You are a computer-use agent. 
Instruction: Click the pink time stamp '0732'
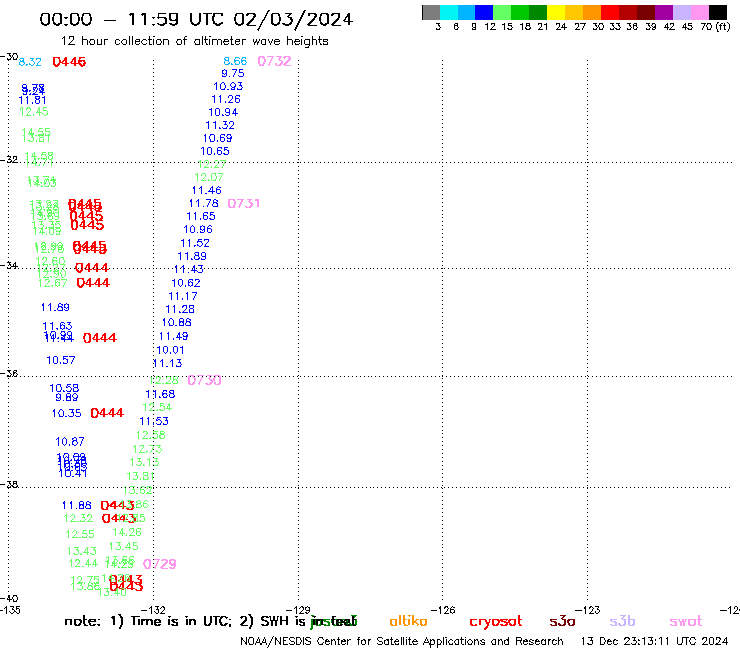pos(274,61)
